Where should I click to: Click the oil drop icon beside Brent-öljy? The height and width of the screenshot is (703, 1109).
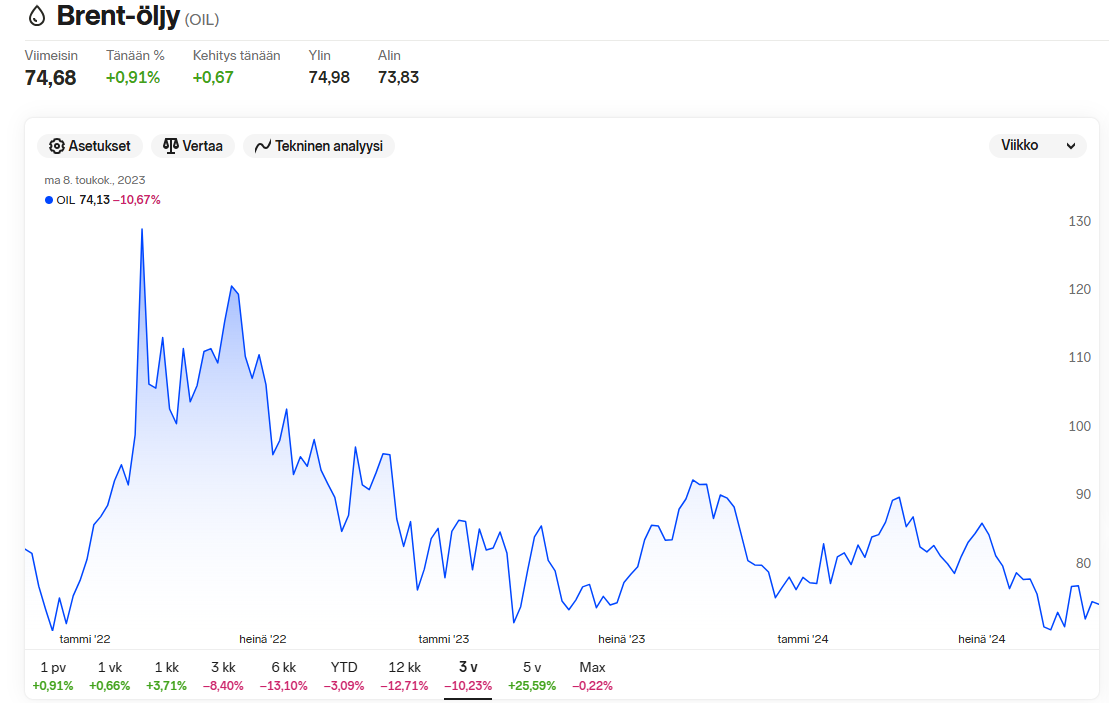pyautogui.click(x=37, y=16)
